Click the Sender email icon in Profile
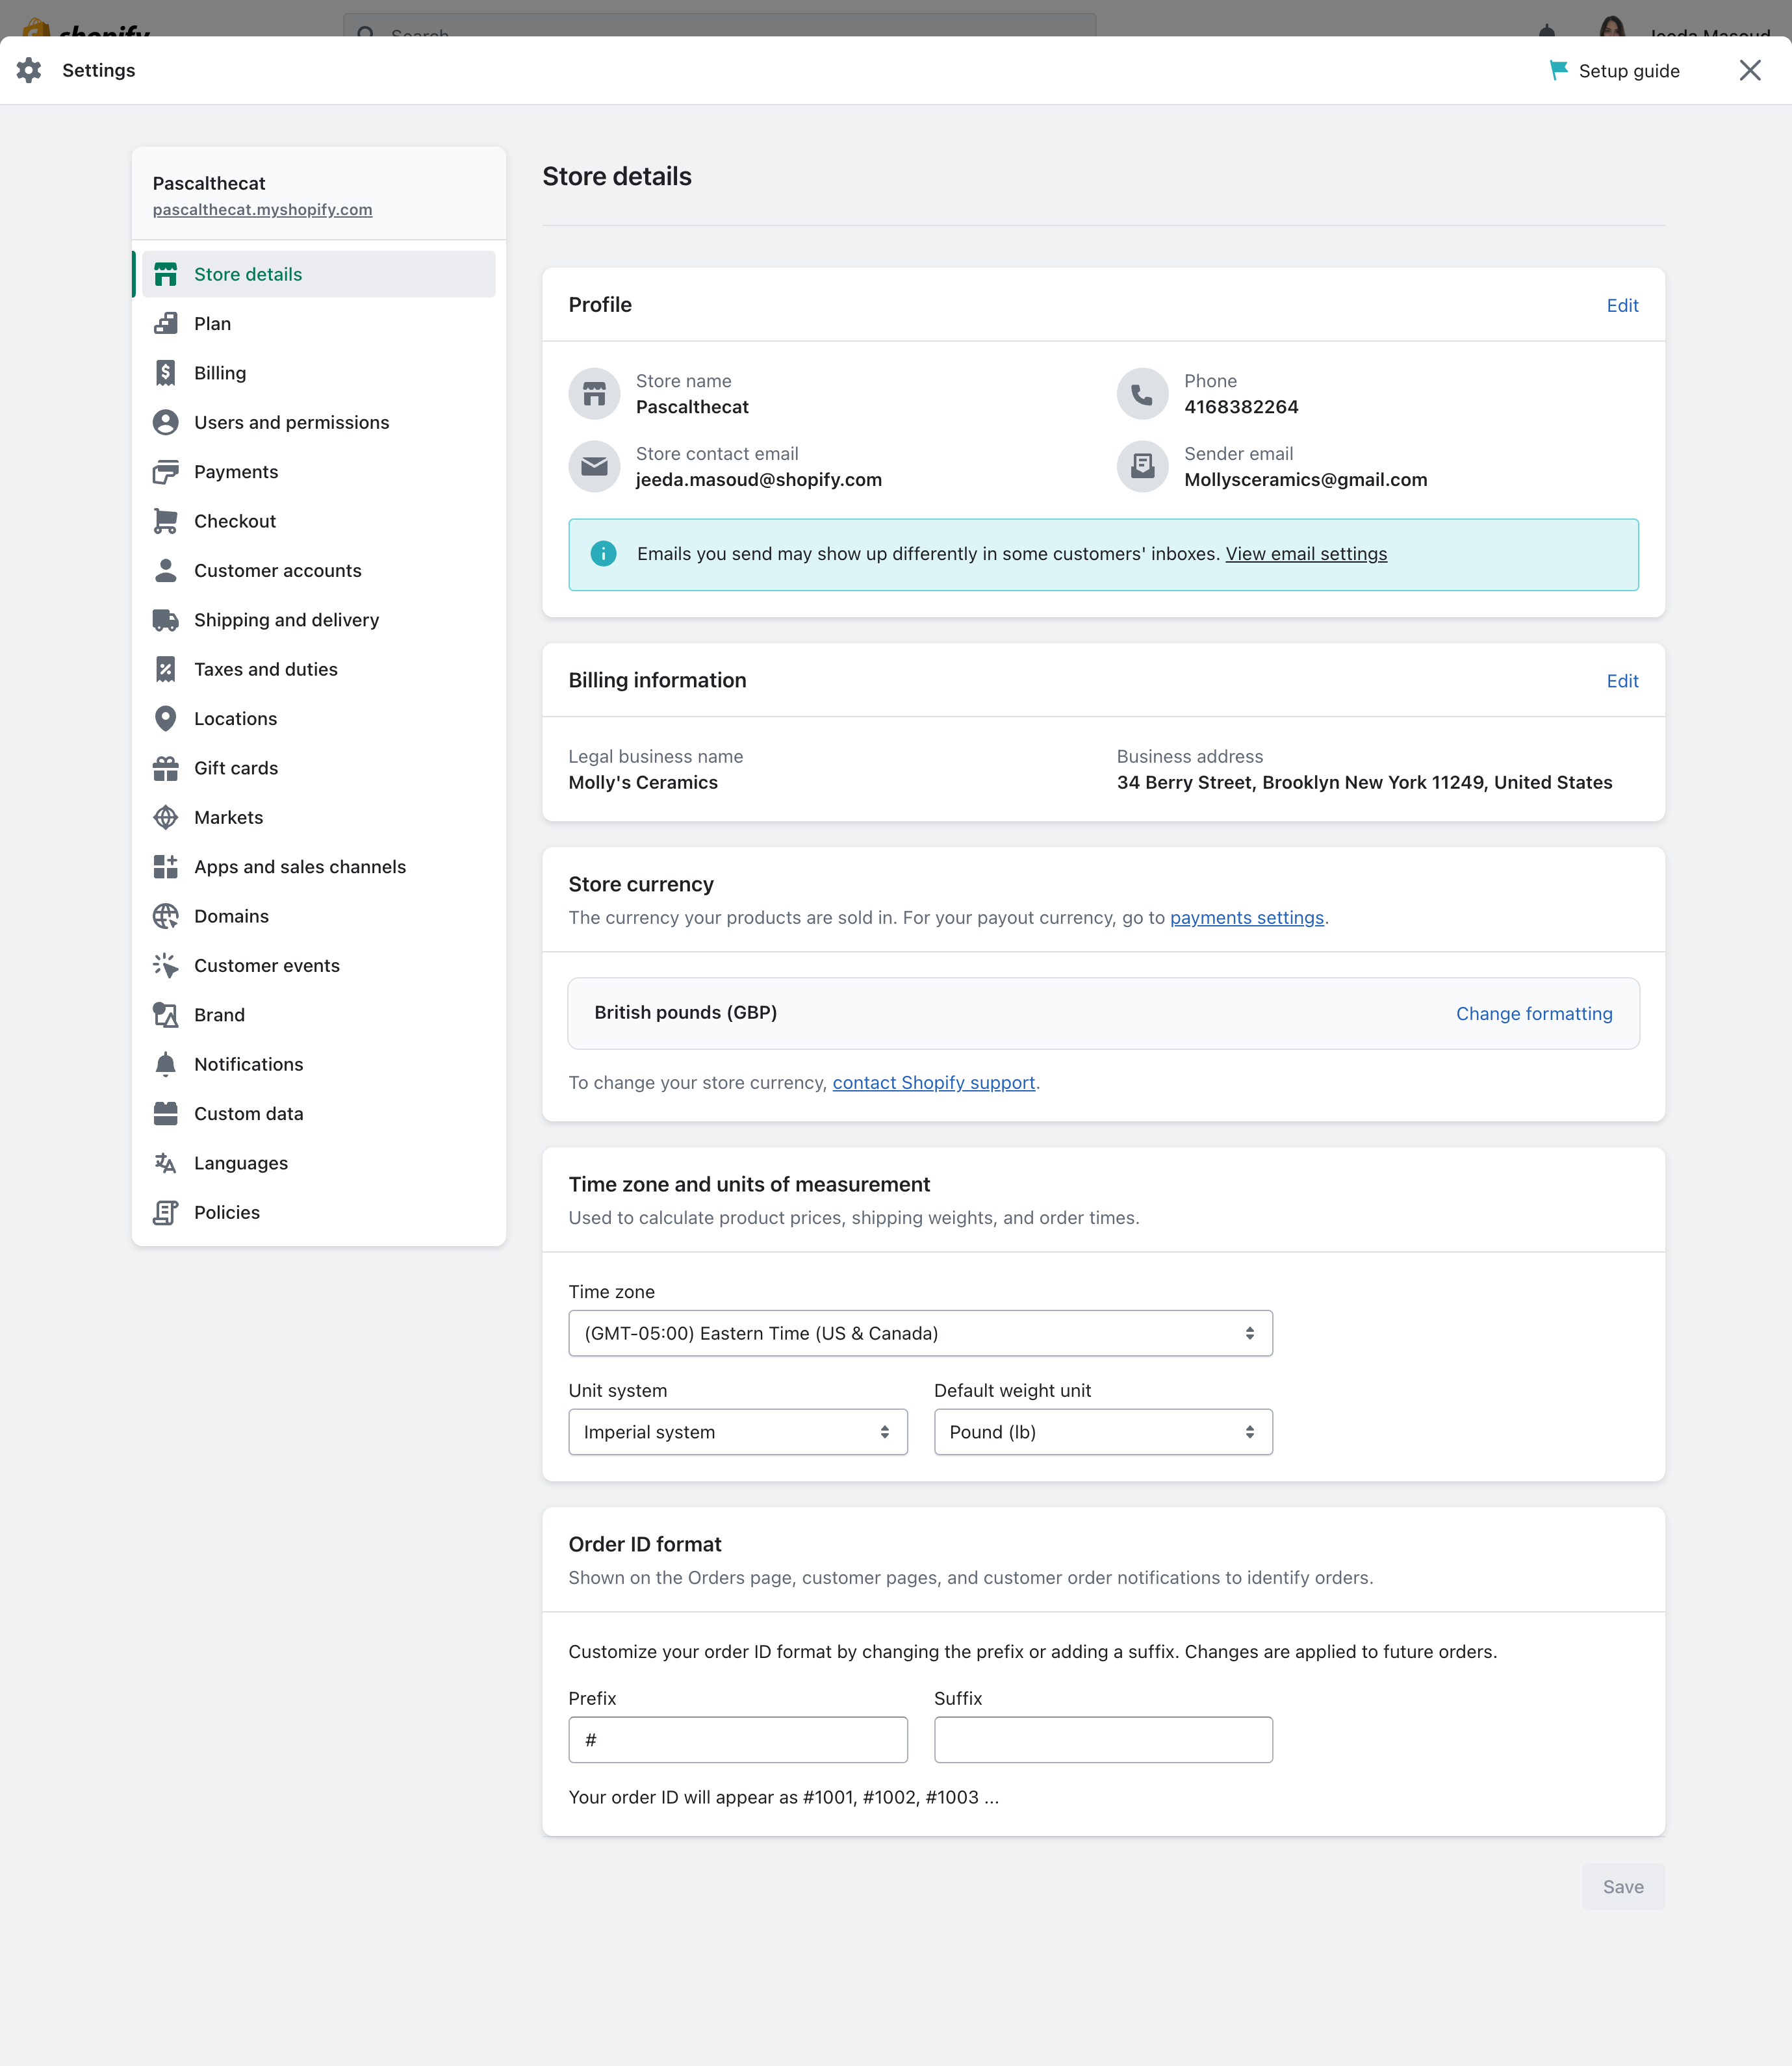This screenshot has width=1792, height=2066. click(x=1142, y=467)
